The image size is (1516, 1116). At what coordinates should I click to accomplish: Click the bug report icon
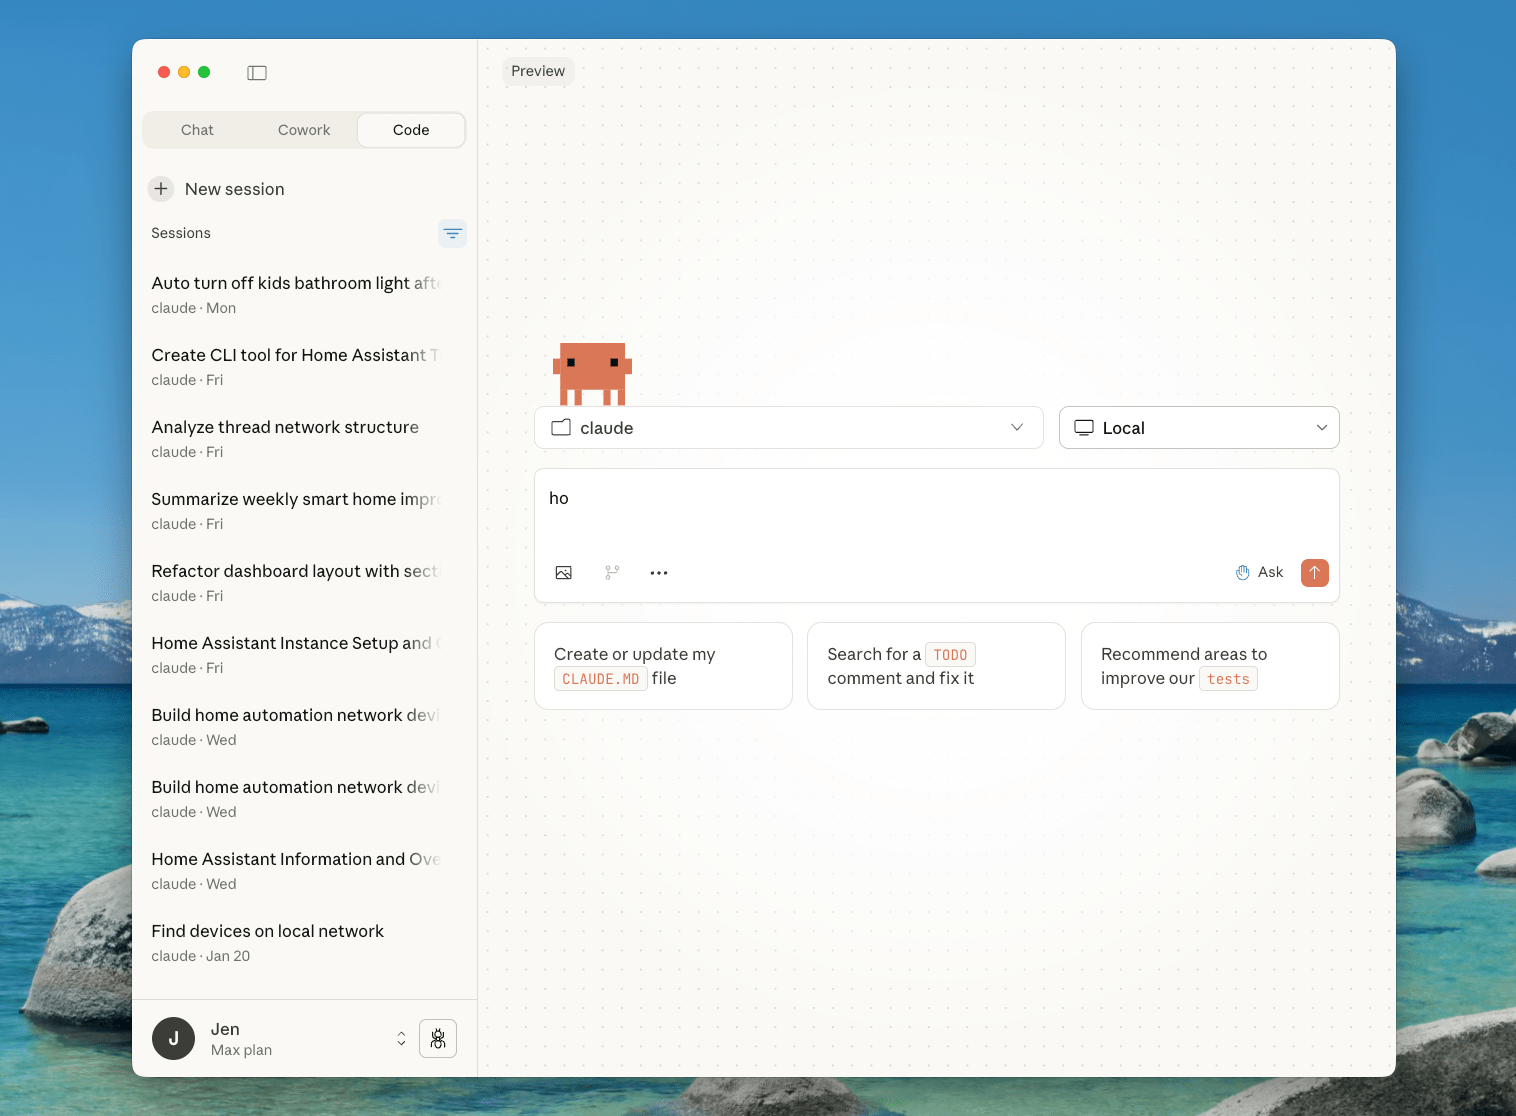[438, 1039]
